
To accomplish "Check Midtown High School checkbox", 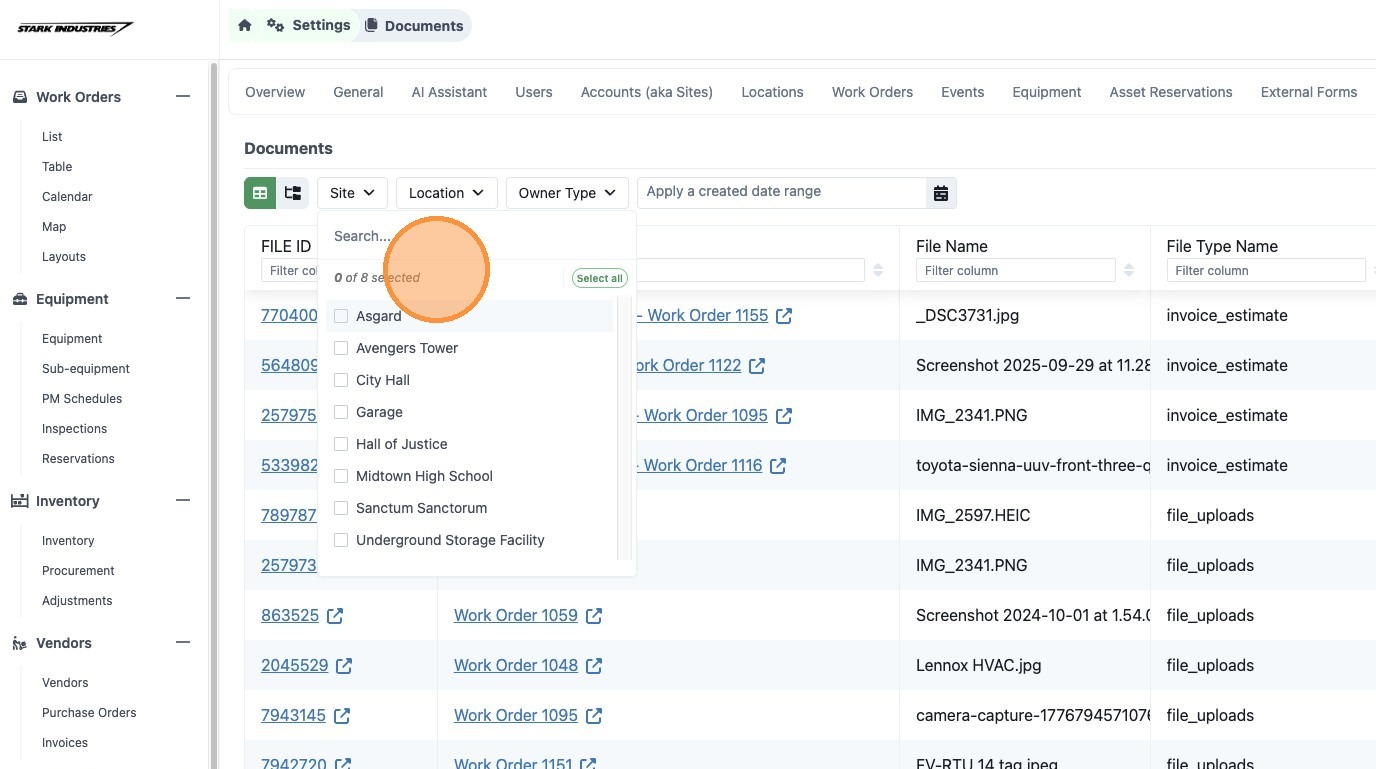I will tap(341, 476).
